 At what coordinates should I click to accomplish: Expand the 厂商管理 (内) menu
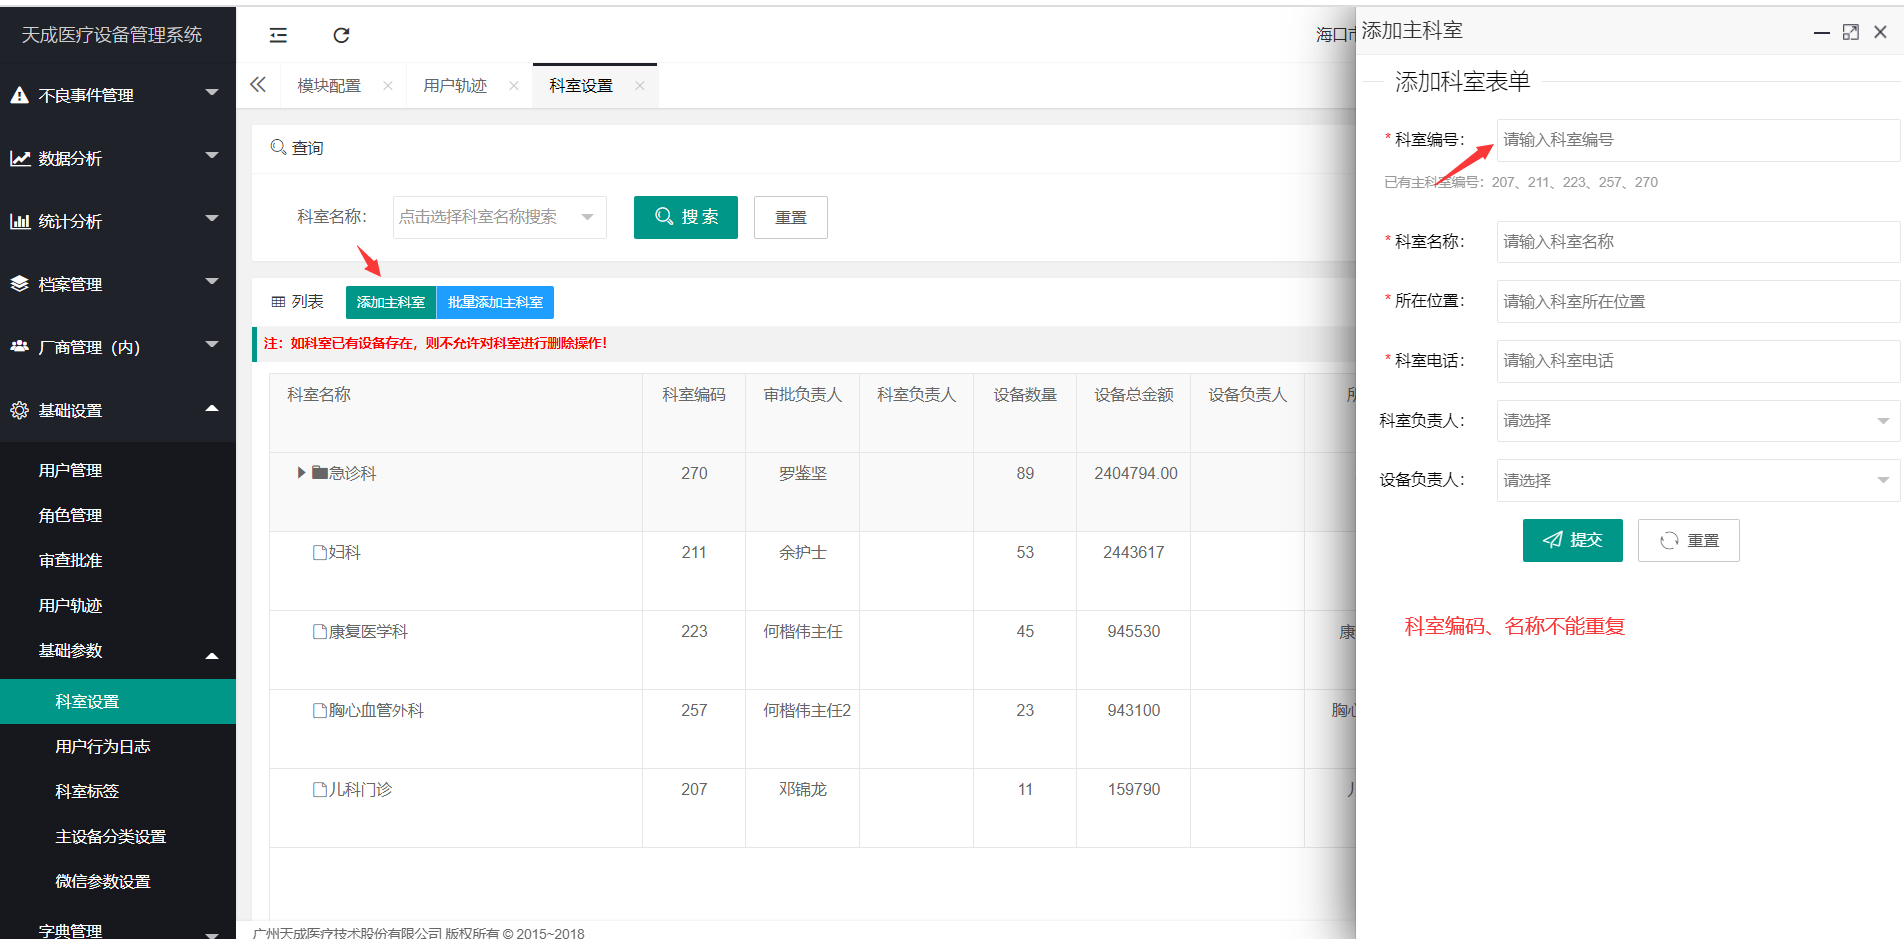pyautogui.click(x=212, y=345)
